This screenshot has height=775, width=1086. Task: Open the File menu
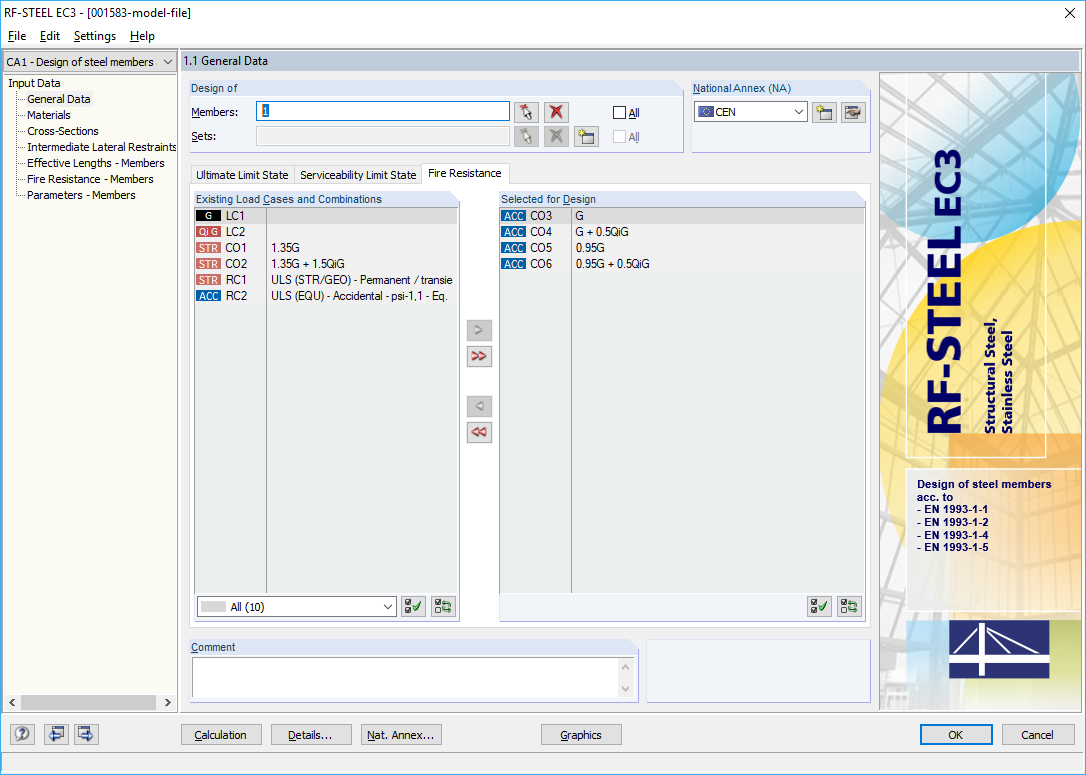click(17, 36)
